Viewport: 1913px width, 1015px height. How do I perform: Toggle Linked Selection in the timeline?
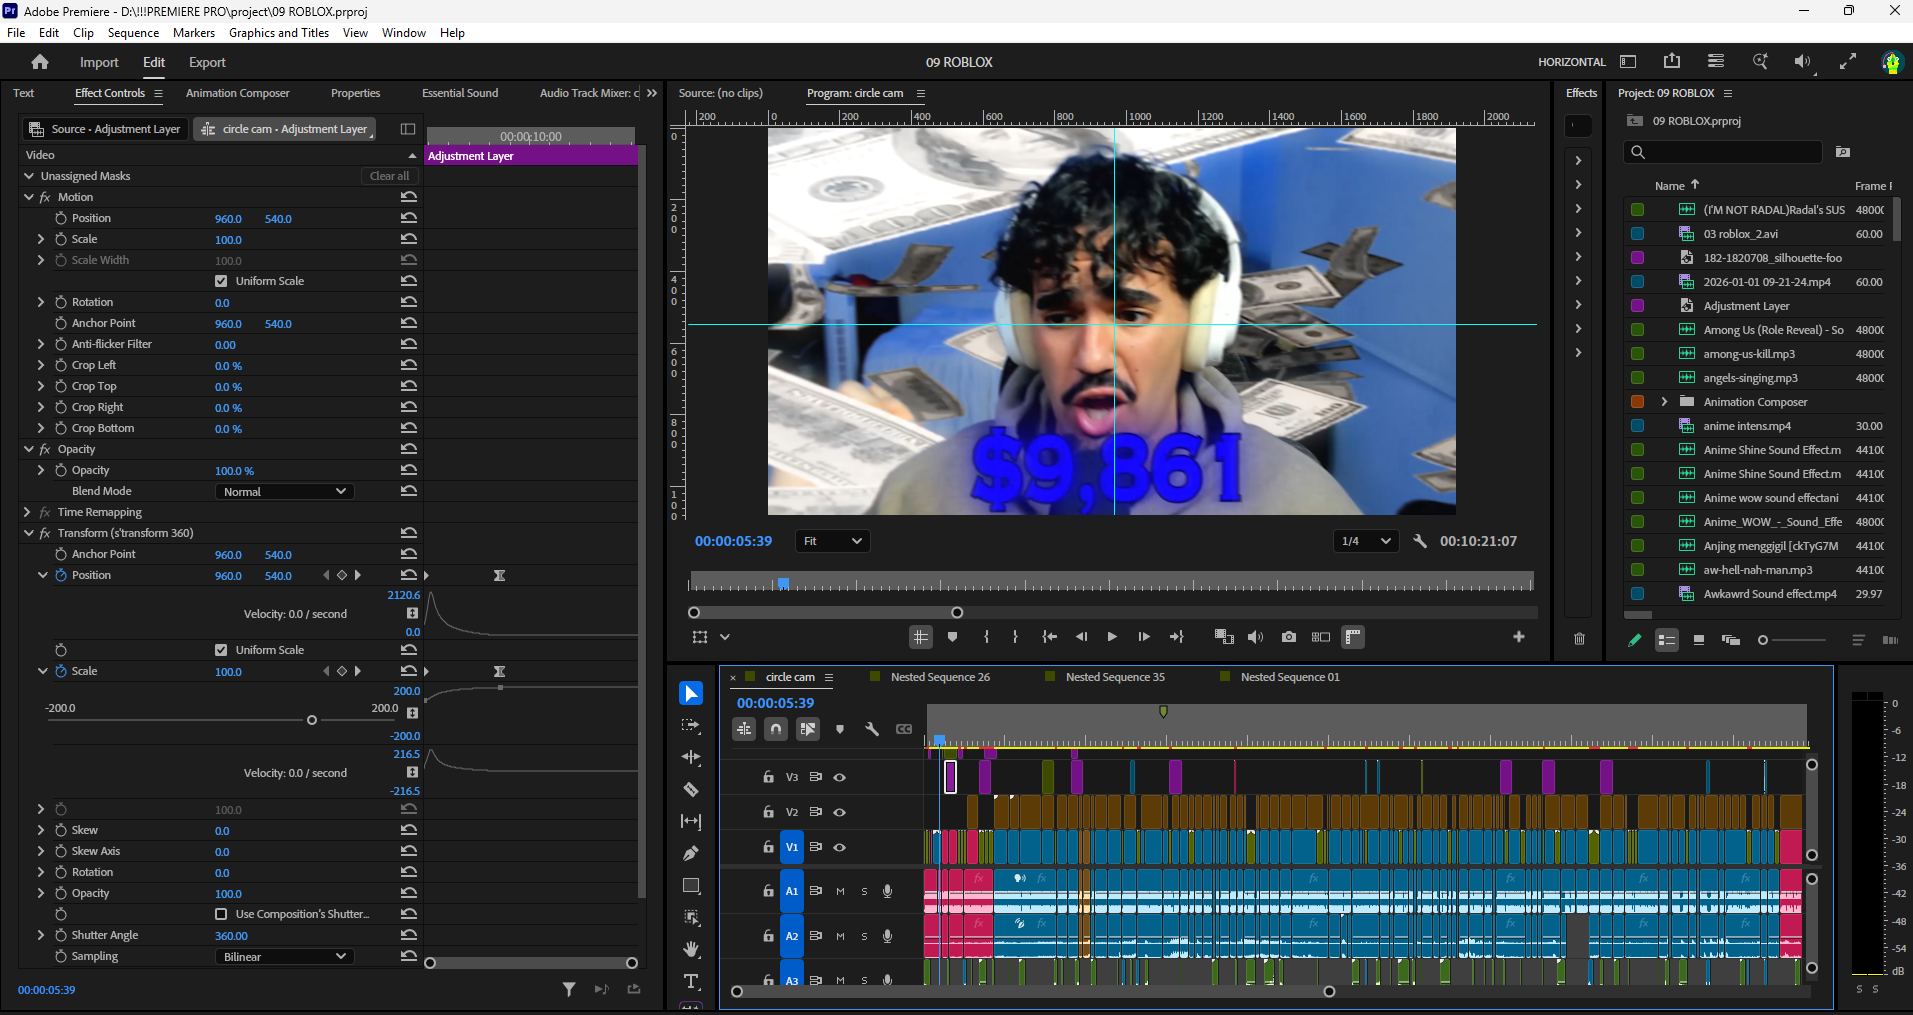click(x=808, y=729)
